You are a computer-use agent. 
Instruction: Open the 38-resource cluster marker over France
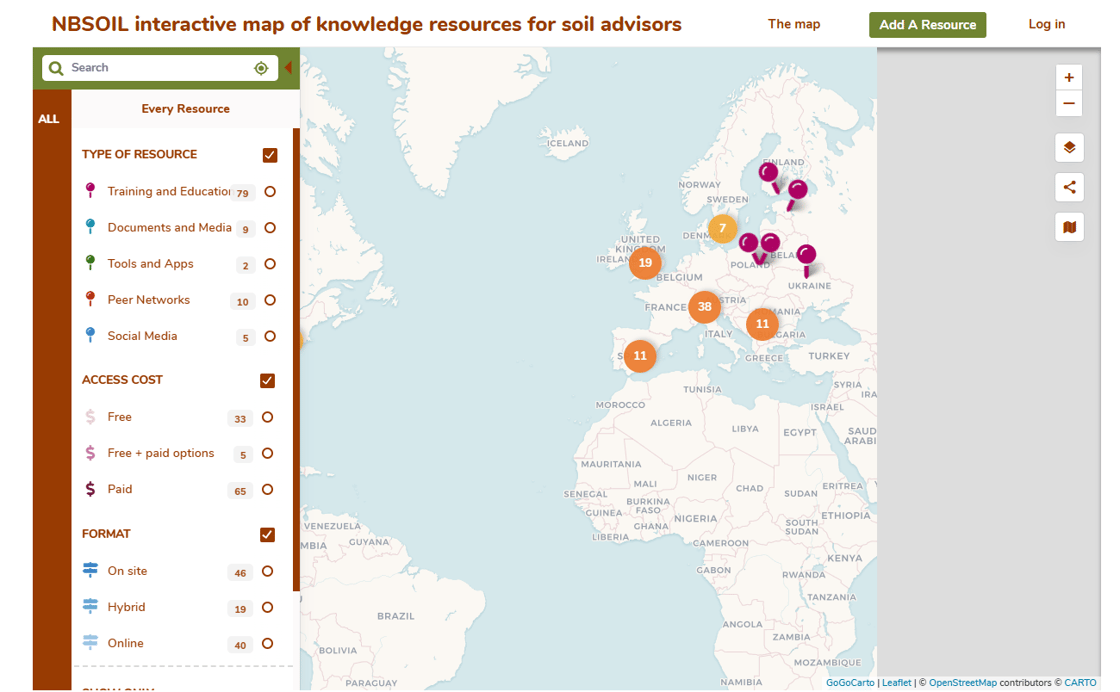click(704, 307)
